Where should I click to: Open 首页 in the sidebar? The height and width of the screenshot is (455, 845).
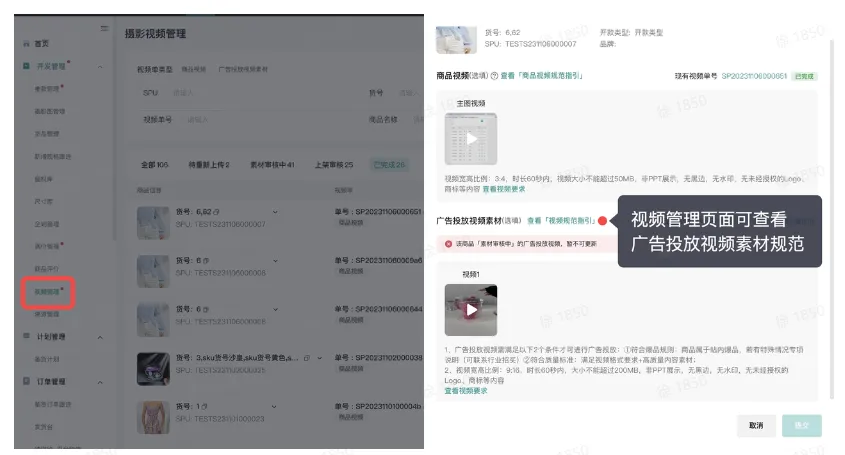[41, 44]
